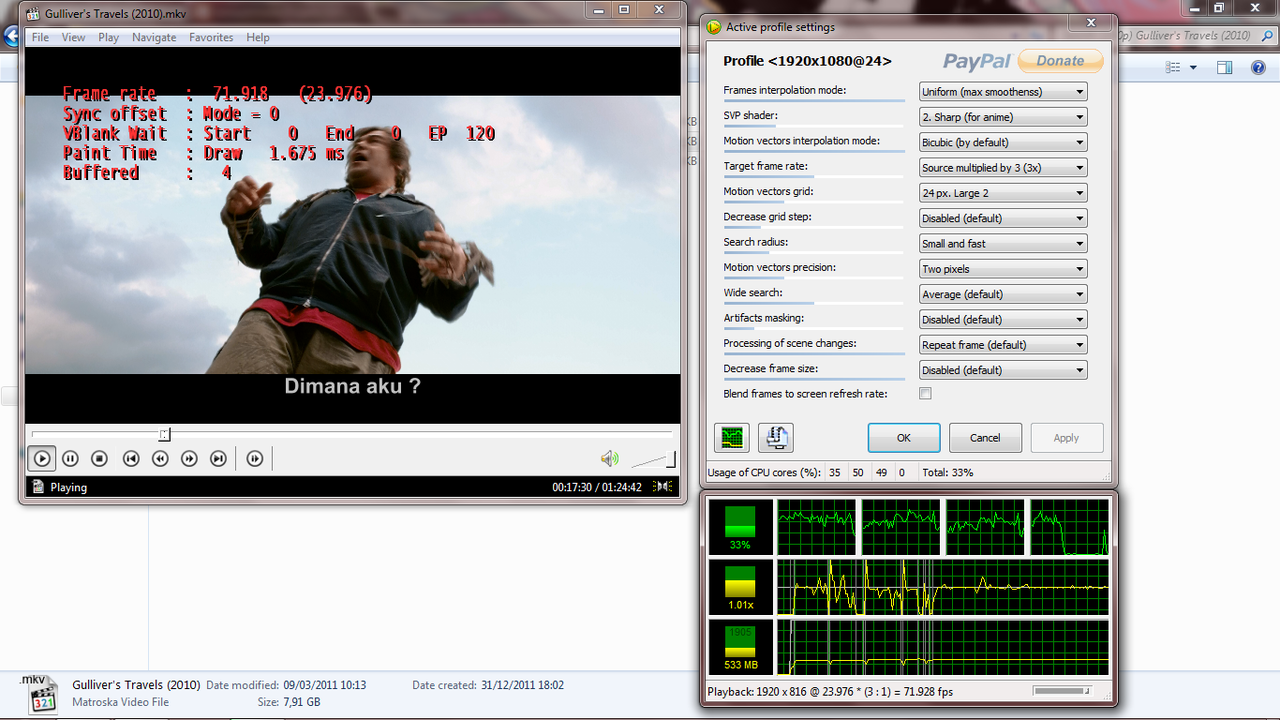Image resolution: width=1280 pixels, height=720 pixels.
Task: Open Frames interpolation mode dropdown
Action: point(1003,92)
